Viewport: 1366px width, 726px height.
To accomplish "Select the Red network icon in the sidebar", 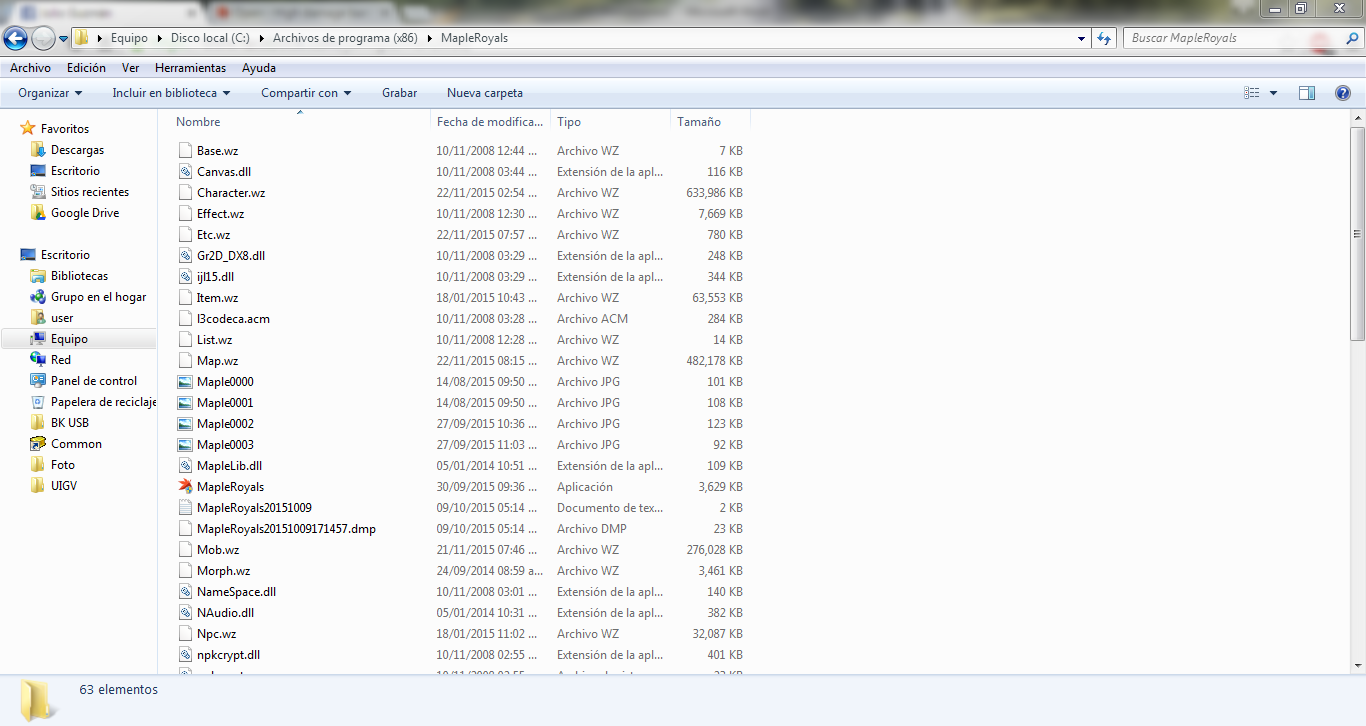I will coord(38,360).
